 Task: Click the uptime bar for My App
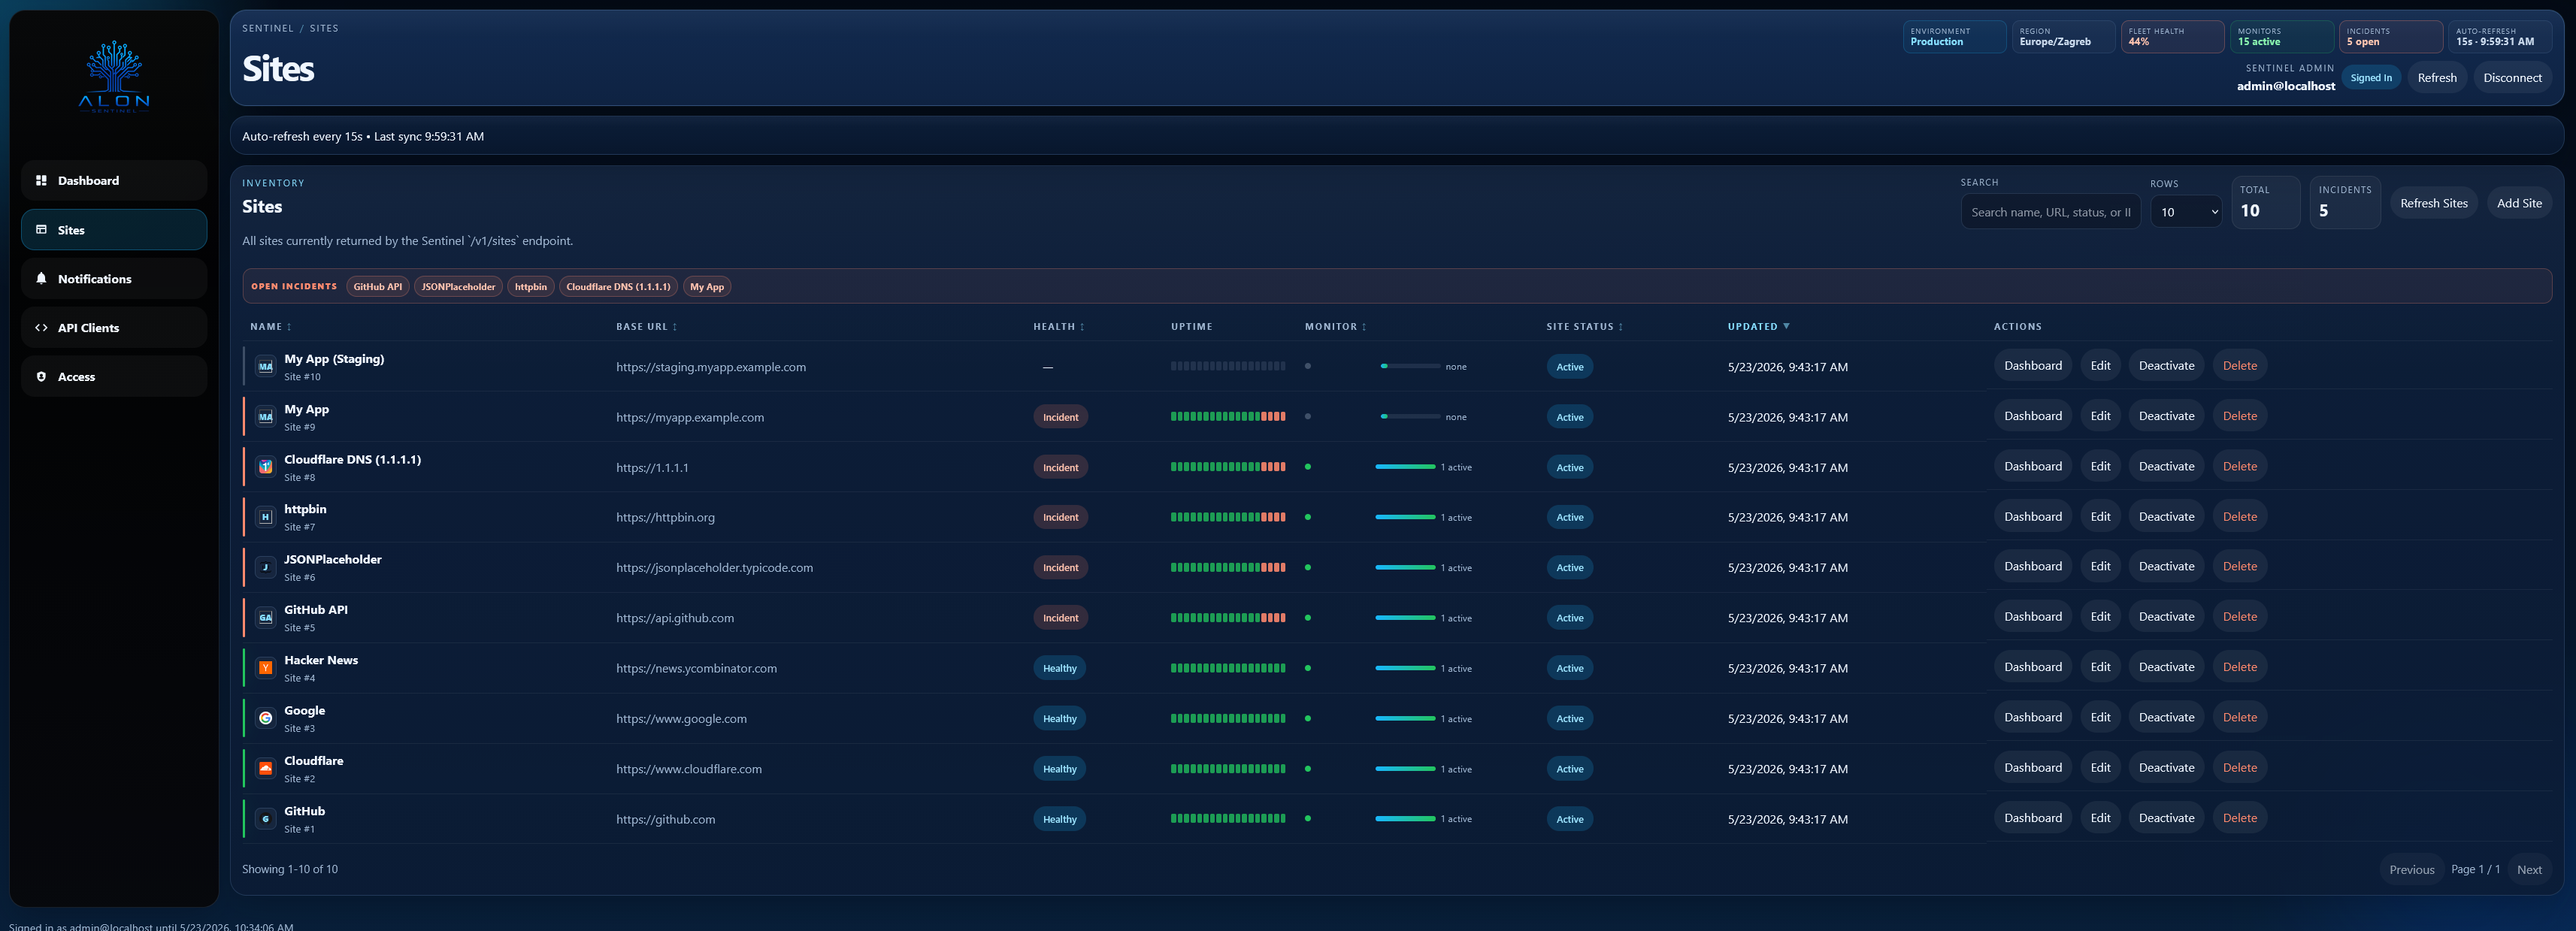coord(1228,417)
